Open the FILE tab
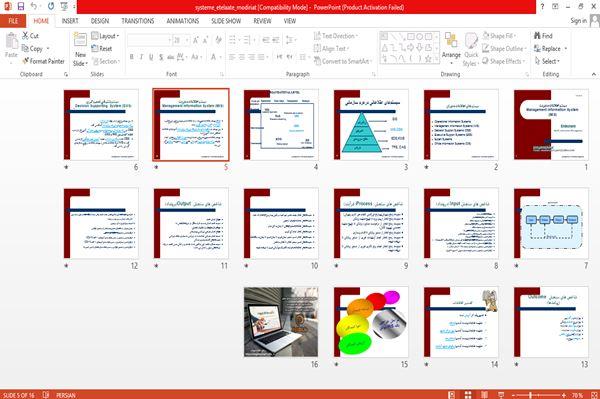 pos(13,21)
